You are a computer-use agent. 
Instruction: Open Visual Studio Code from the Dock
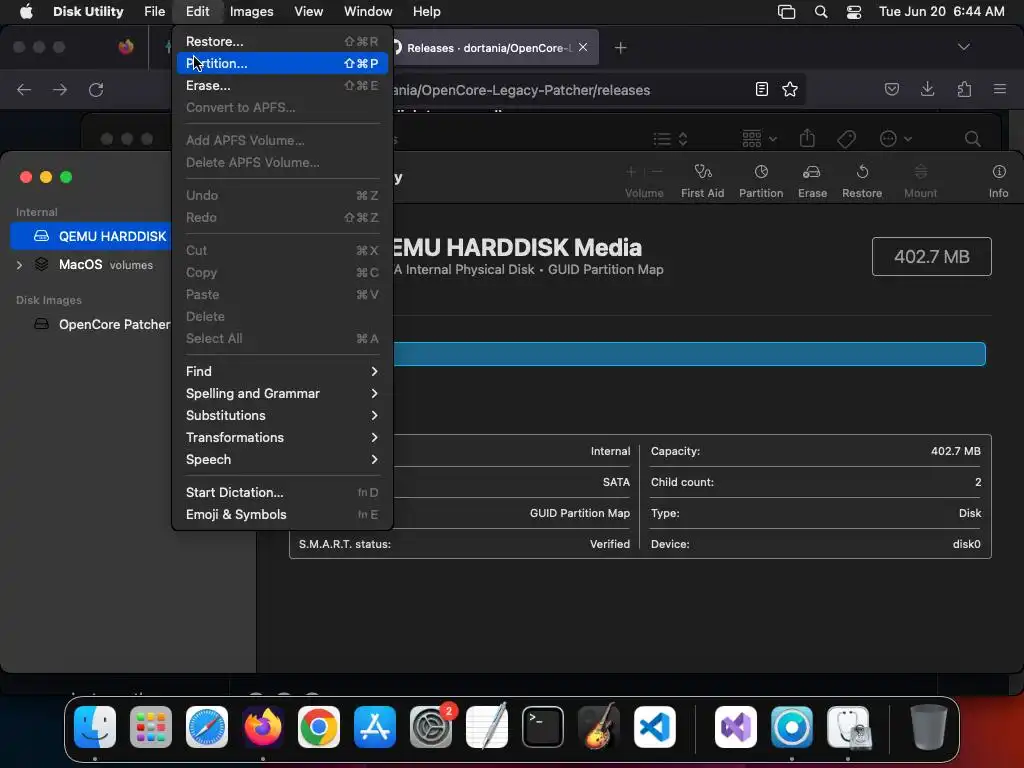tap(654, 727)
